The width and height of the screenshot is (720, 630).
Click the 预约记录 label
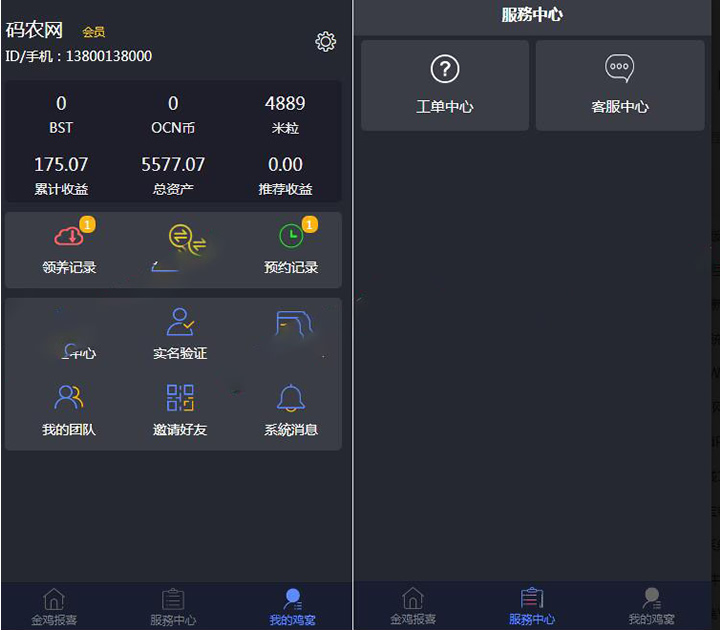click(x=291, y=267)
